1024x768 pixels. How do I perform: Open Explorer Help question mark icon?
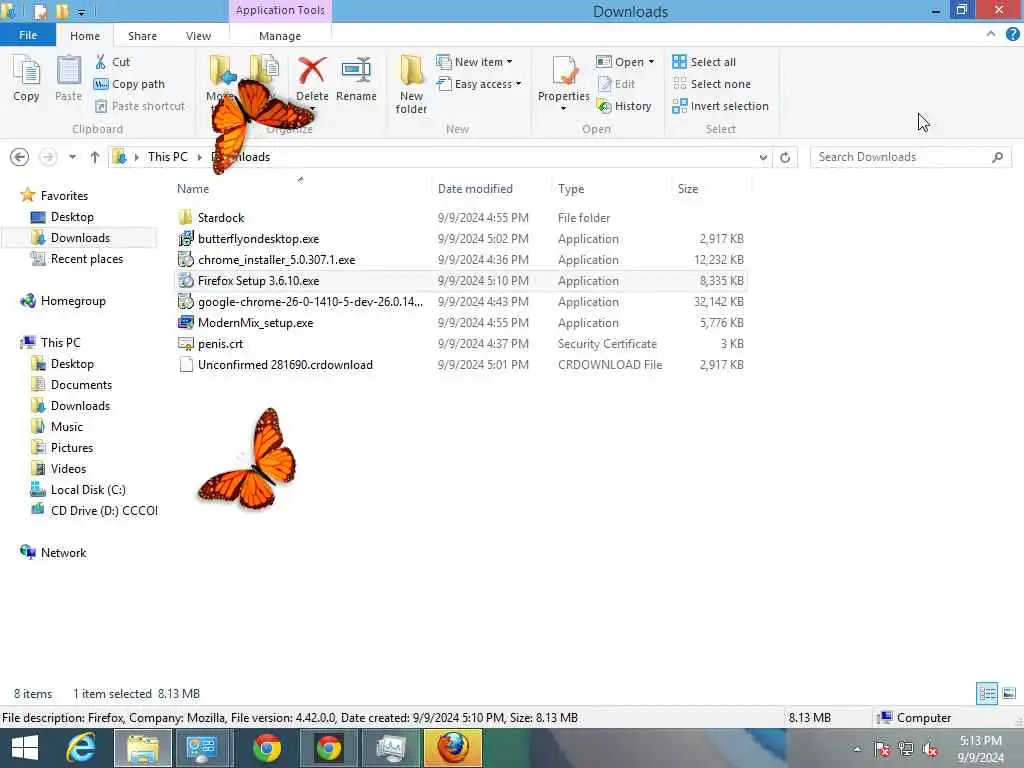click(x=1012, y=35)
